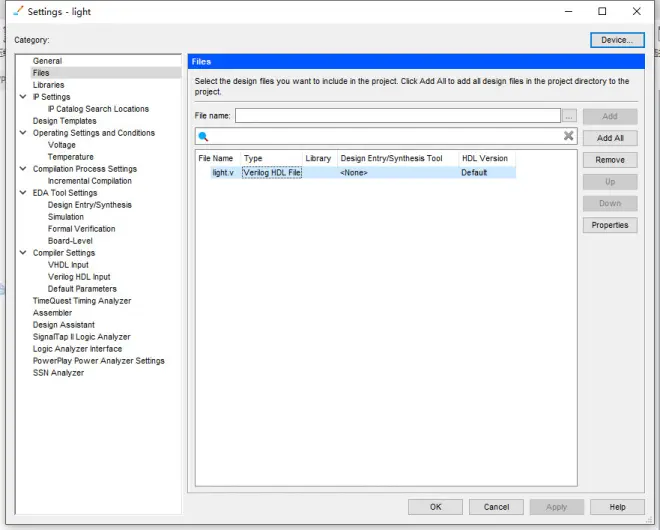
Task: Collapse the IP Settings tree node
Action: click(23, 96)
